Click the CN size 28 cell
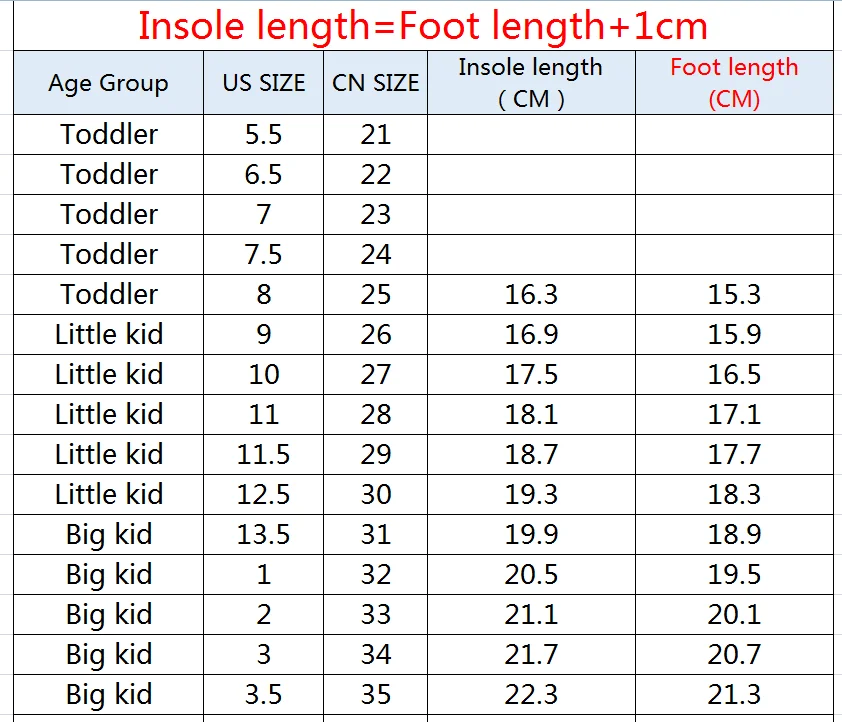Image resolution: width=842 pixels, height=722 pixels. 375,414
